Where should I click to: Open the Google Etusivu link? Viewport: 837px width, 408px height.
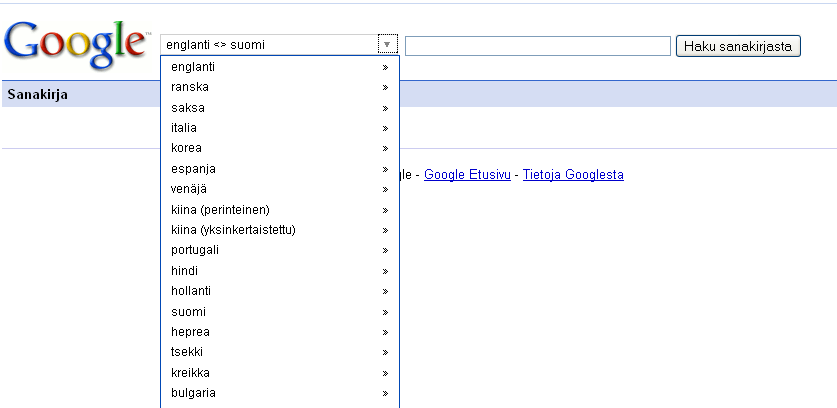point(467,175)
